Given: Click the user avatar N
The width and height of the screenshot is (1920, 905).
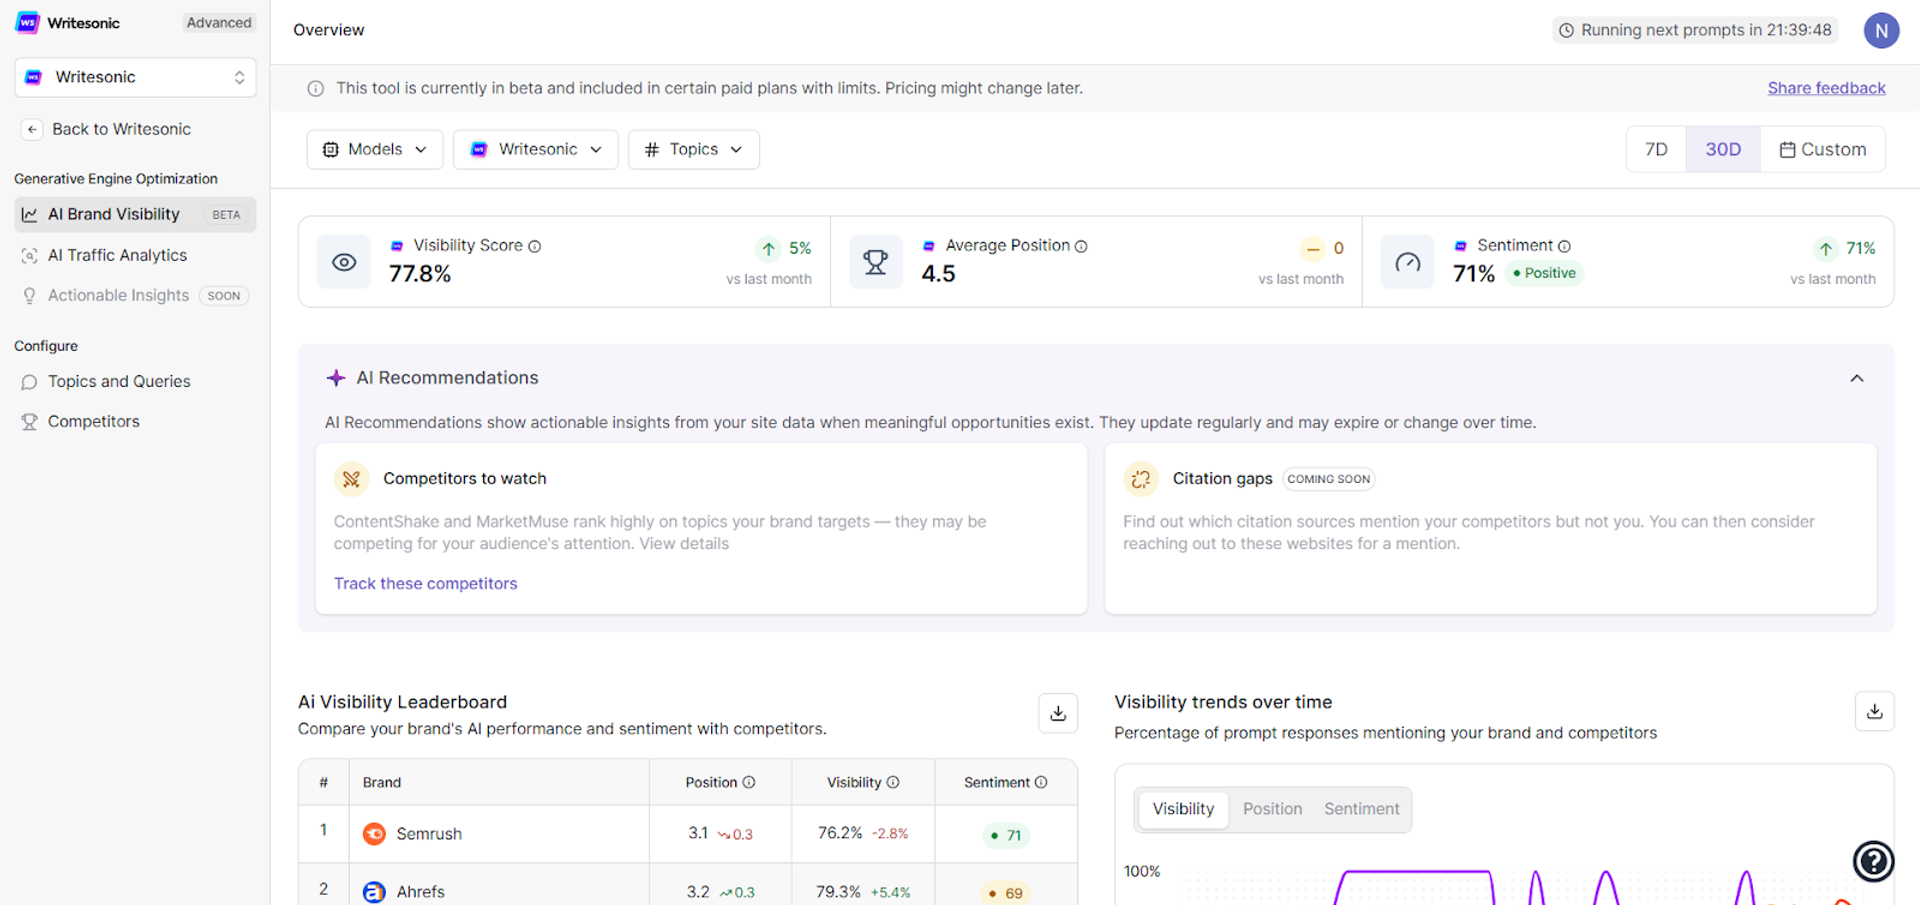Looking at the screenshot, I should (1881, 30).
